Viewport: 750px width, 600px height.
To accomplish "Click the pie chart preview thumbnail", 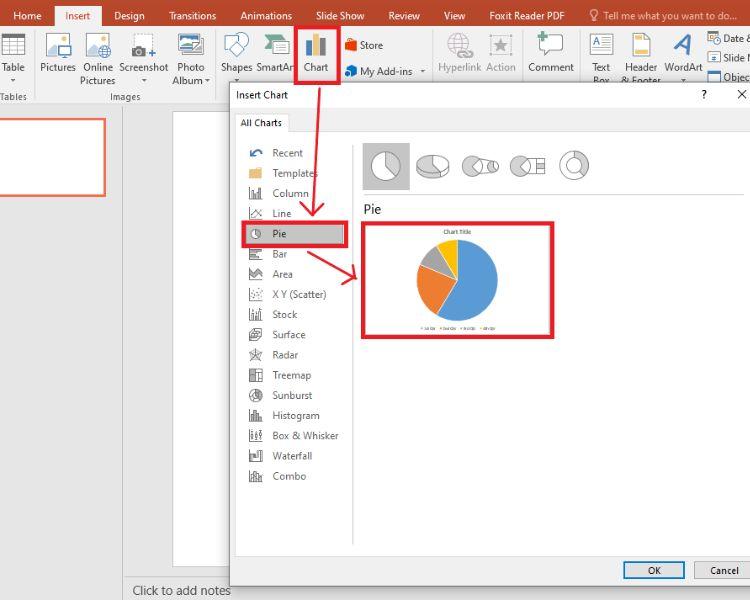I will (x=457, y=280).
